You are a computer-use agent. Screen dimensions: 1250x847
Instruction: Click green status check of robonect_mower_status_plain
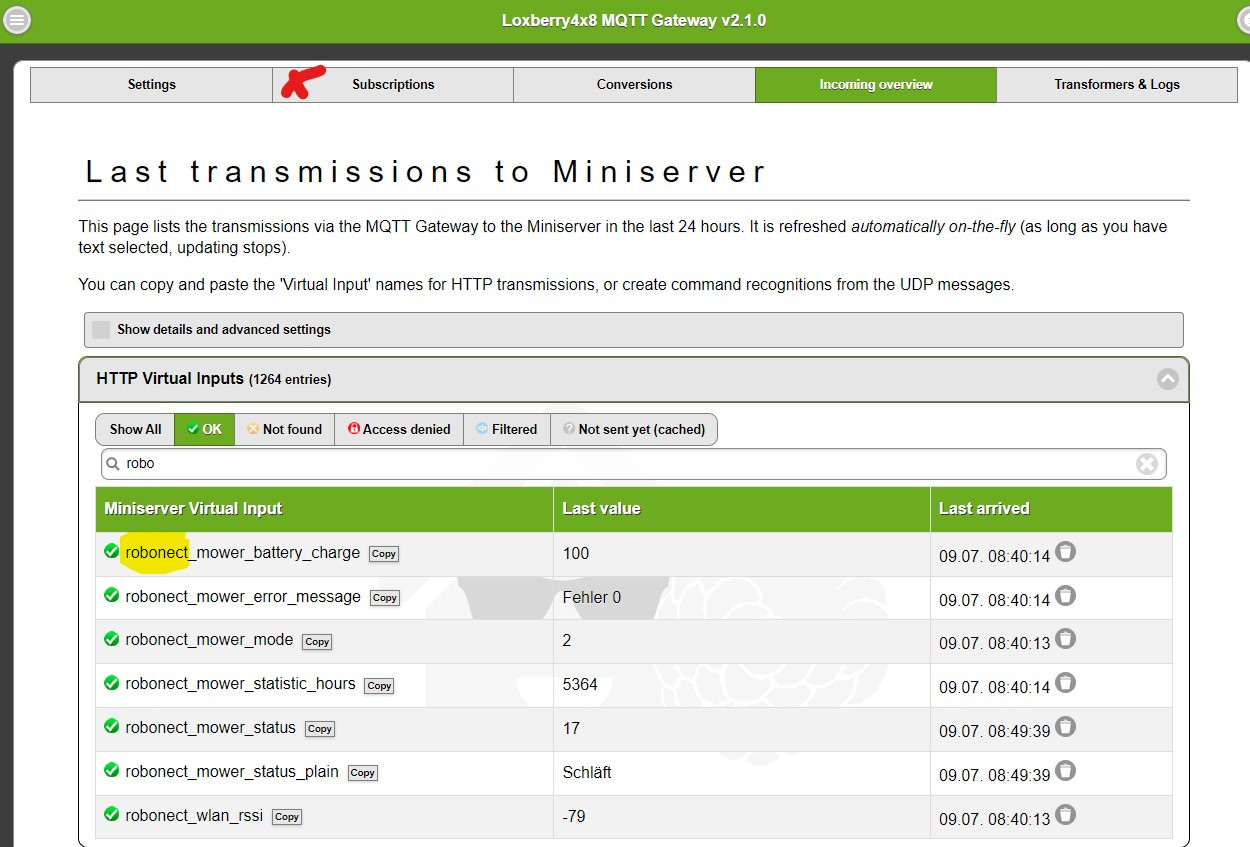coord(112,771)
